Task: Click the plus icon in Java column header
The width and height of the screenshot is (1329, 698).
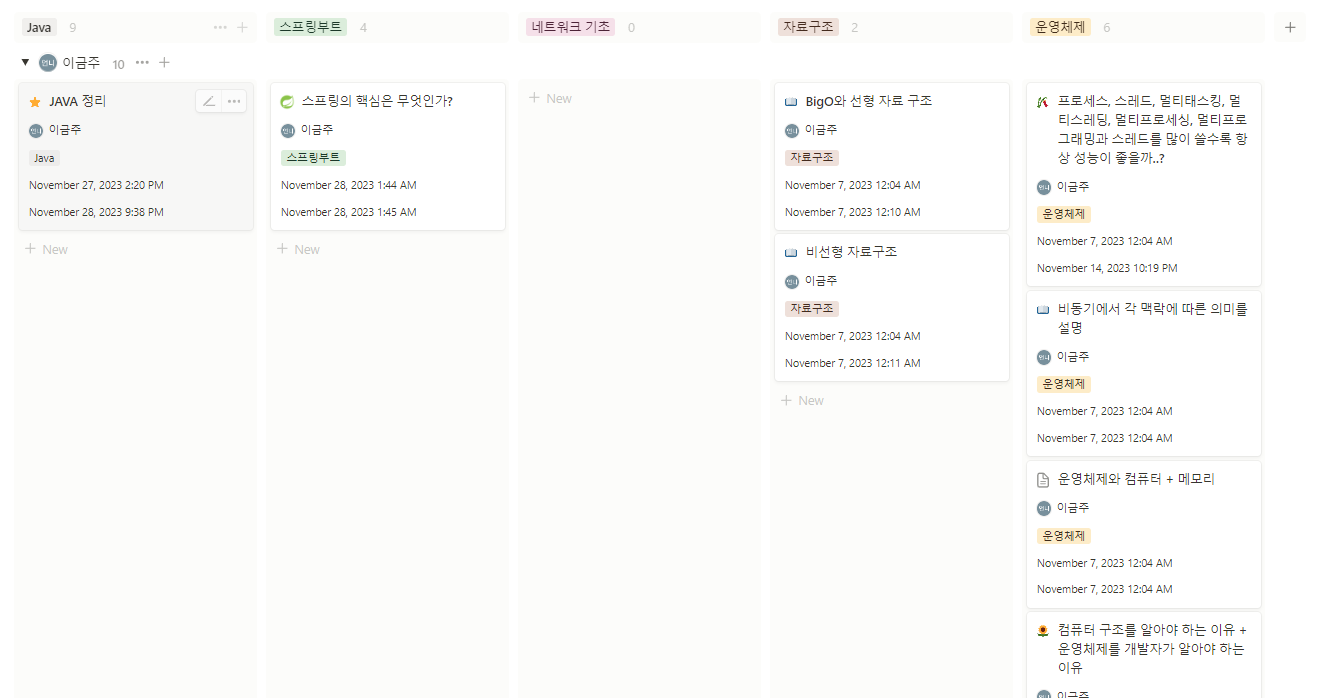Action: (242, 27)
